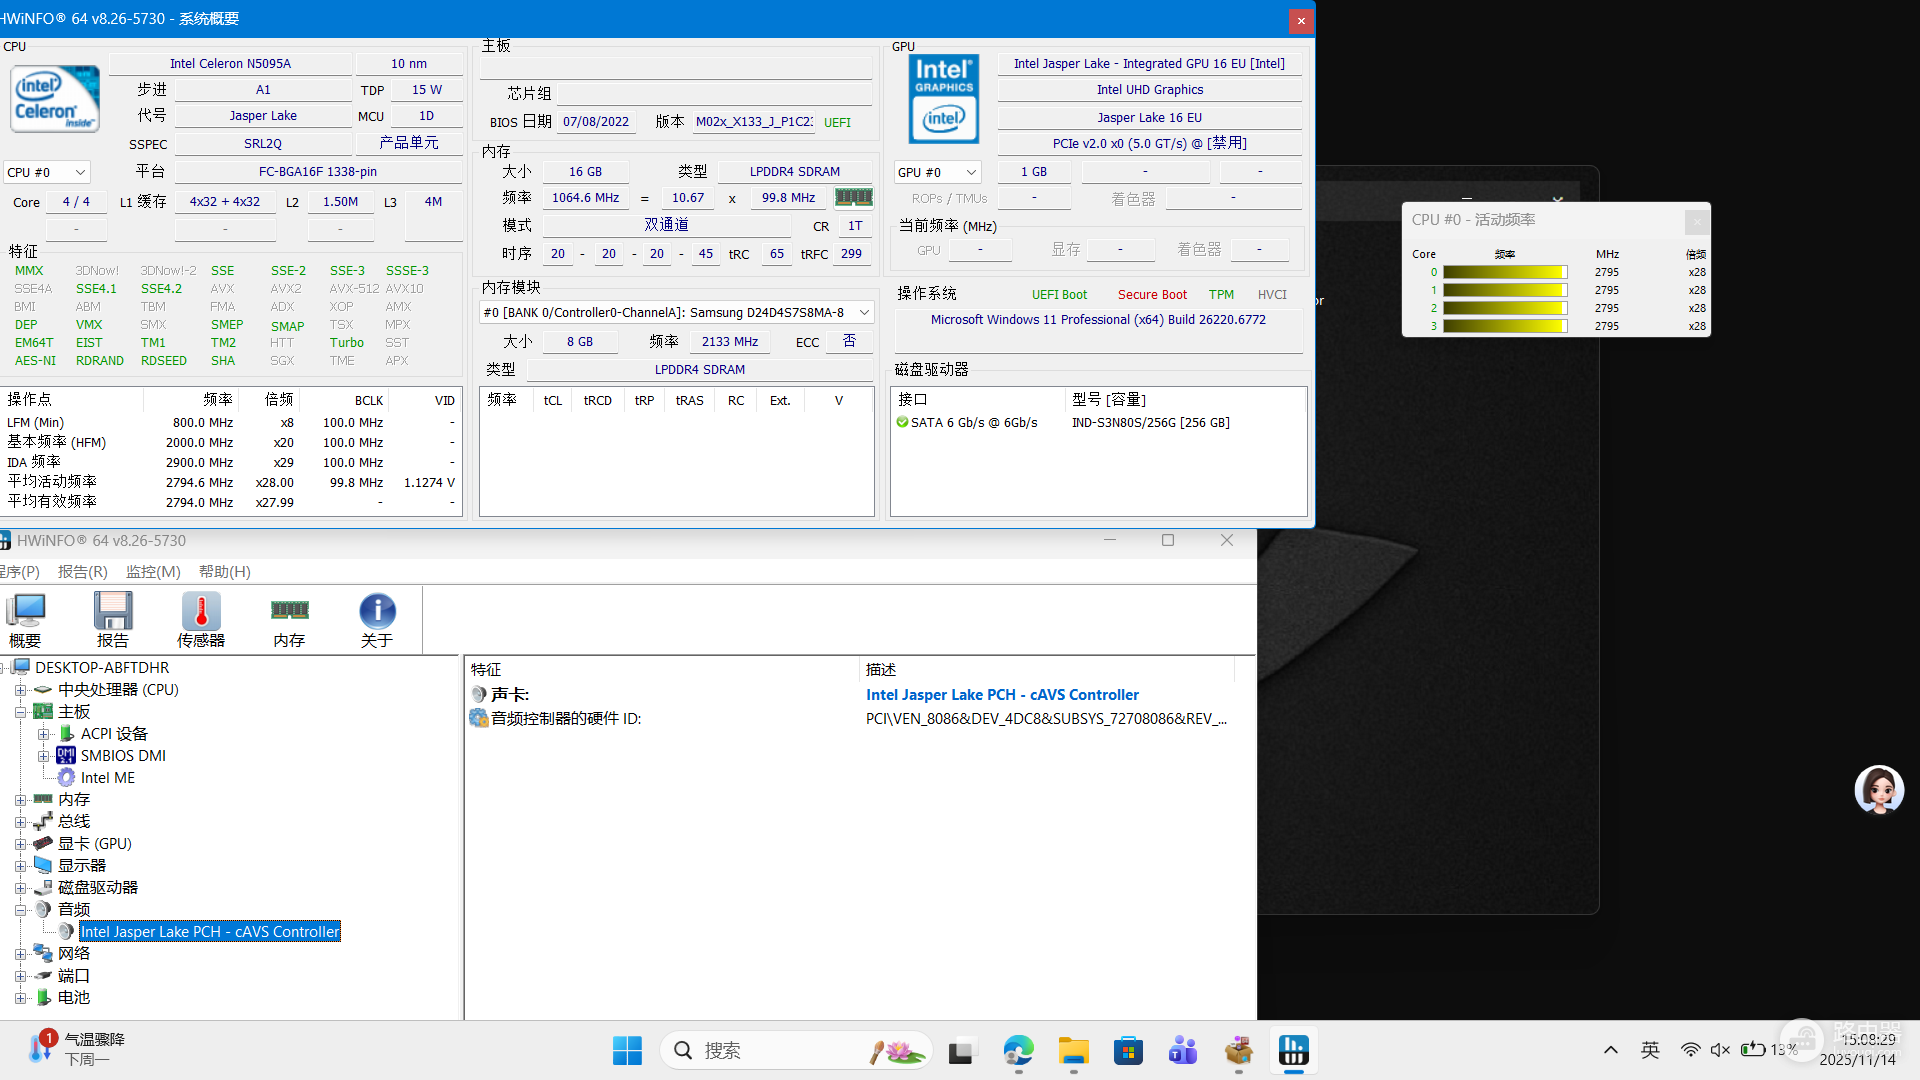
Task: Click the Intel Jasper Lake PCH cAVS Controller link
Action: pyautogui.click(x=1002, y=694)
